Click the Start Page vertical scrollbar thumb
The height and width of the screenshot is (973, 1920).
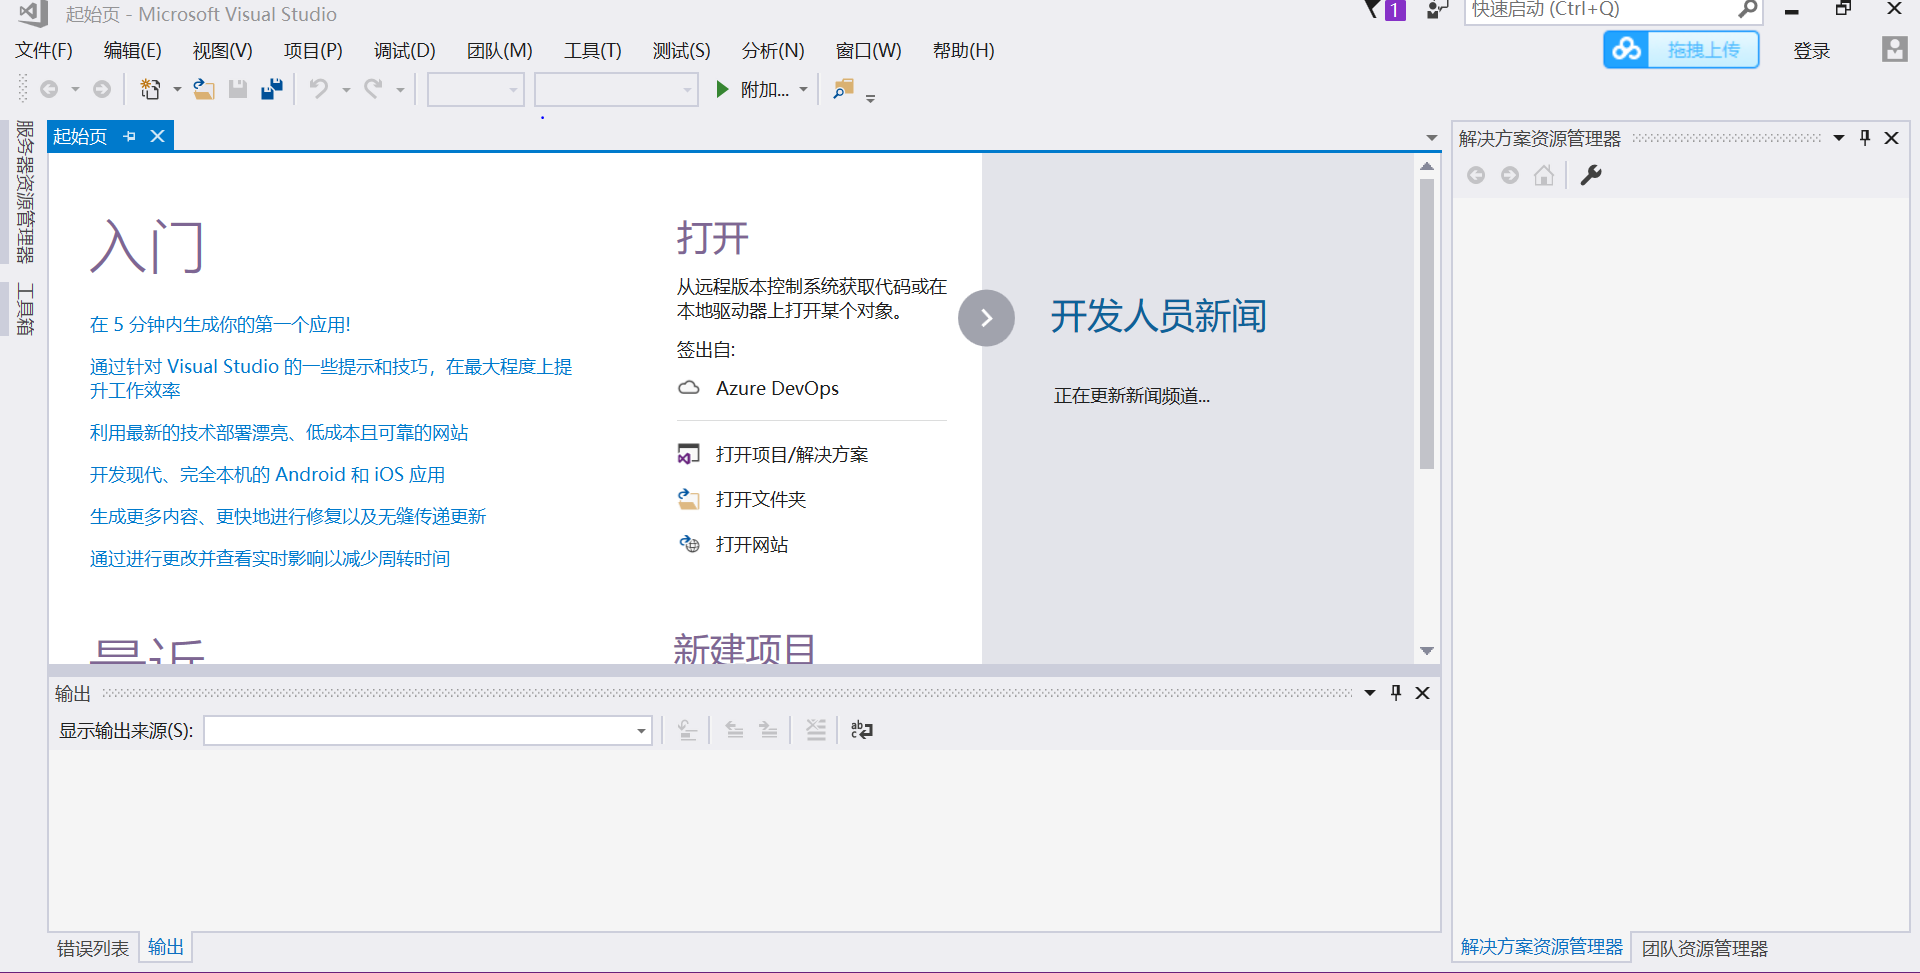1427,324
